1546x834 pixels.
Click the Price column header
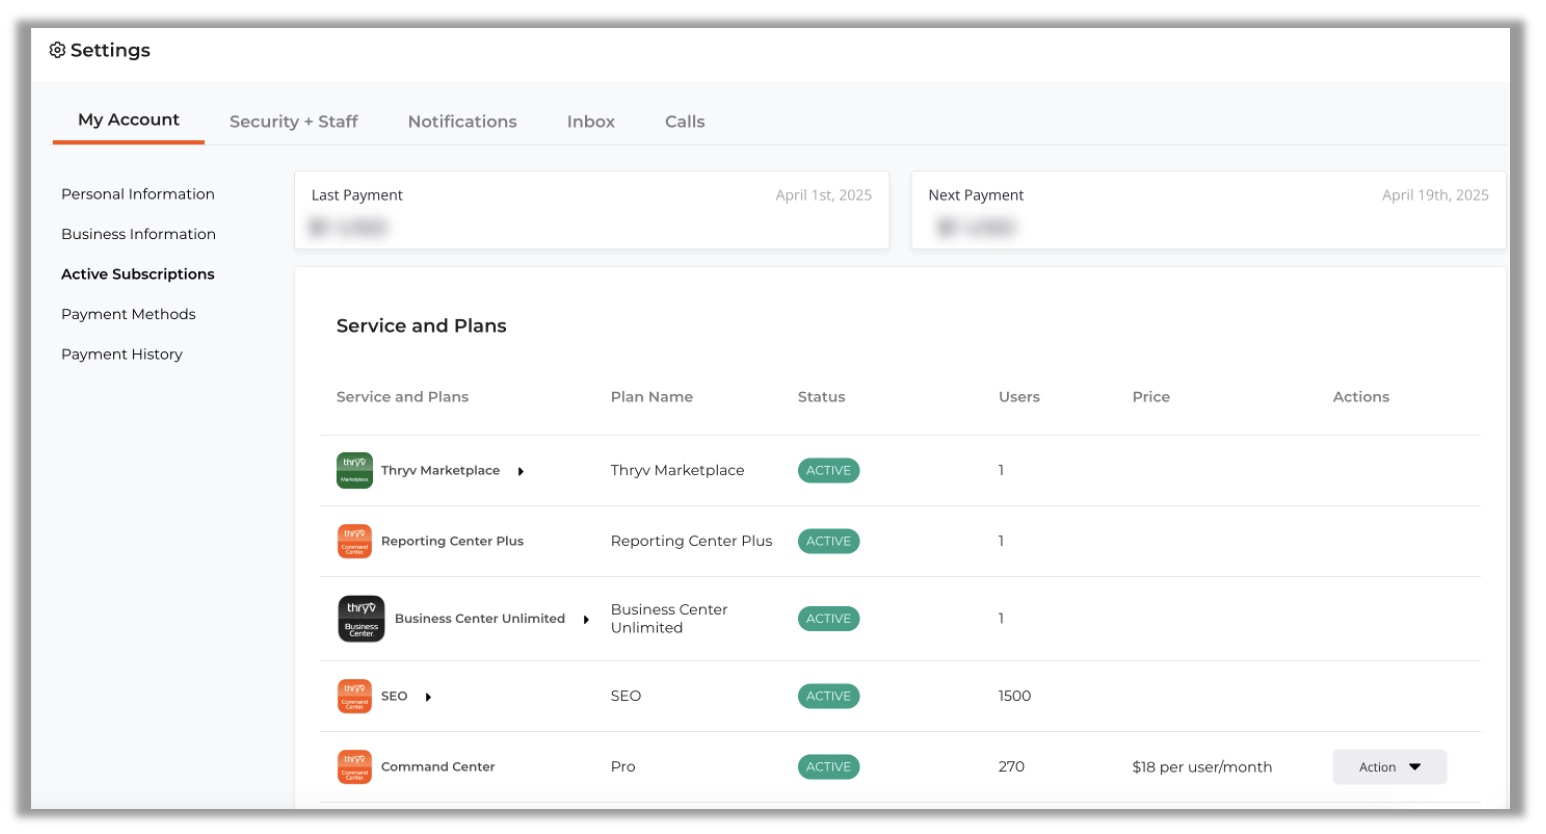point(1151,397)
